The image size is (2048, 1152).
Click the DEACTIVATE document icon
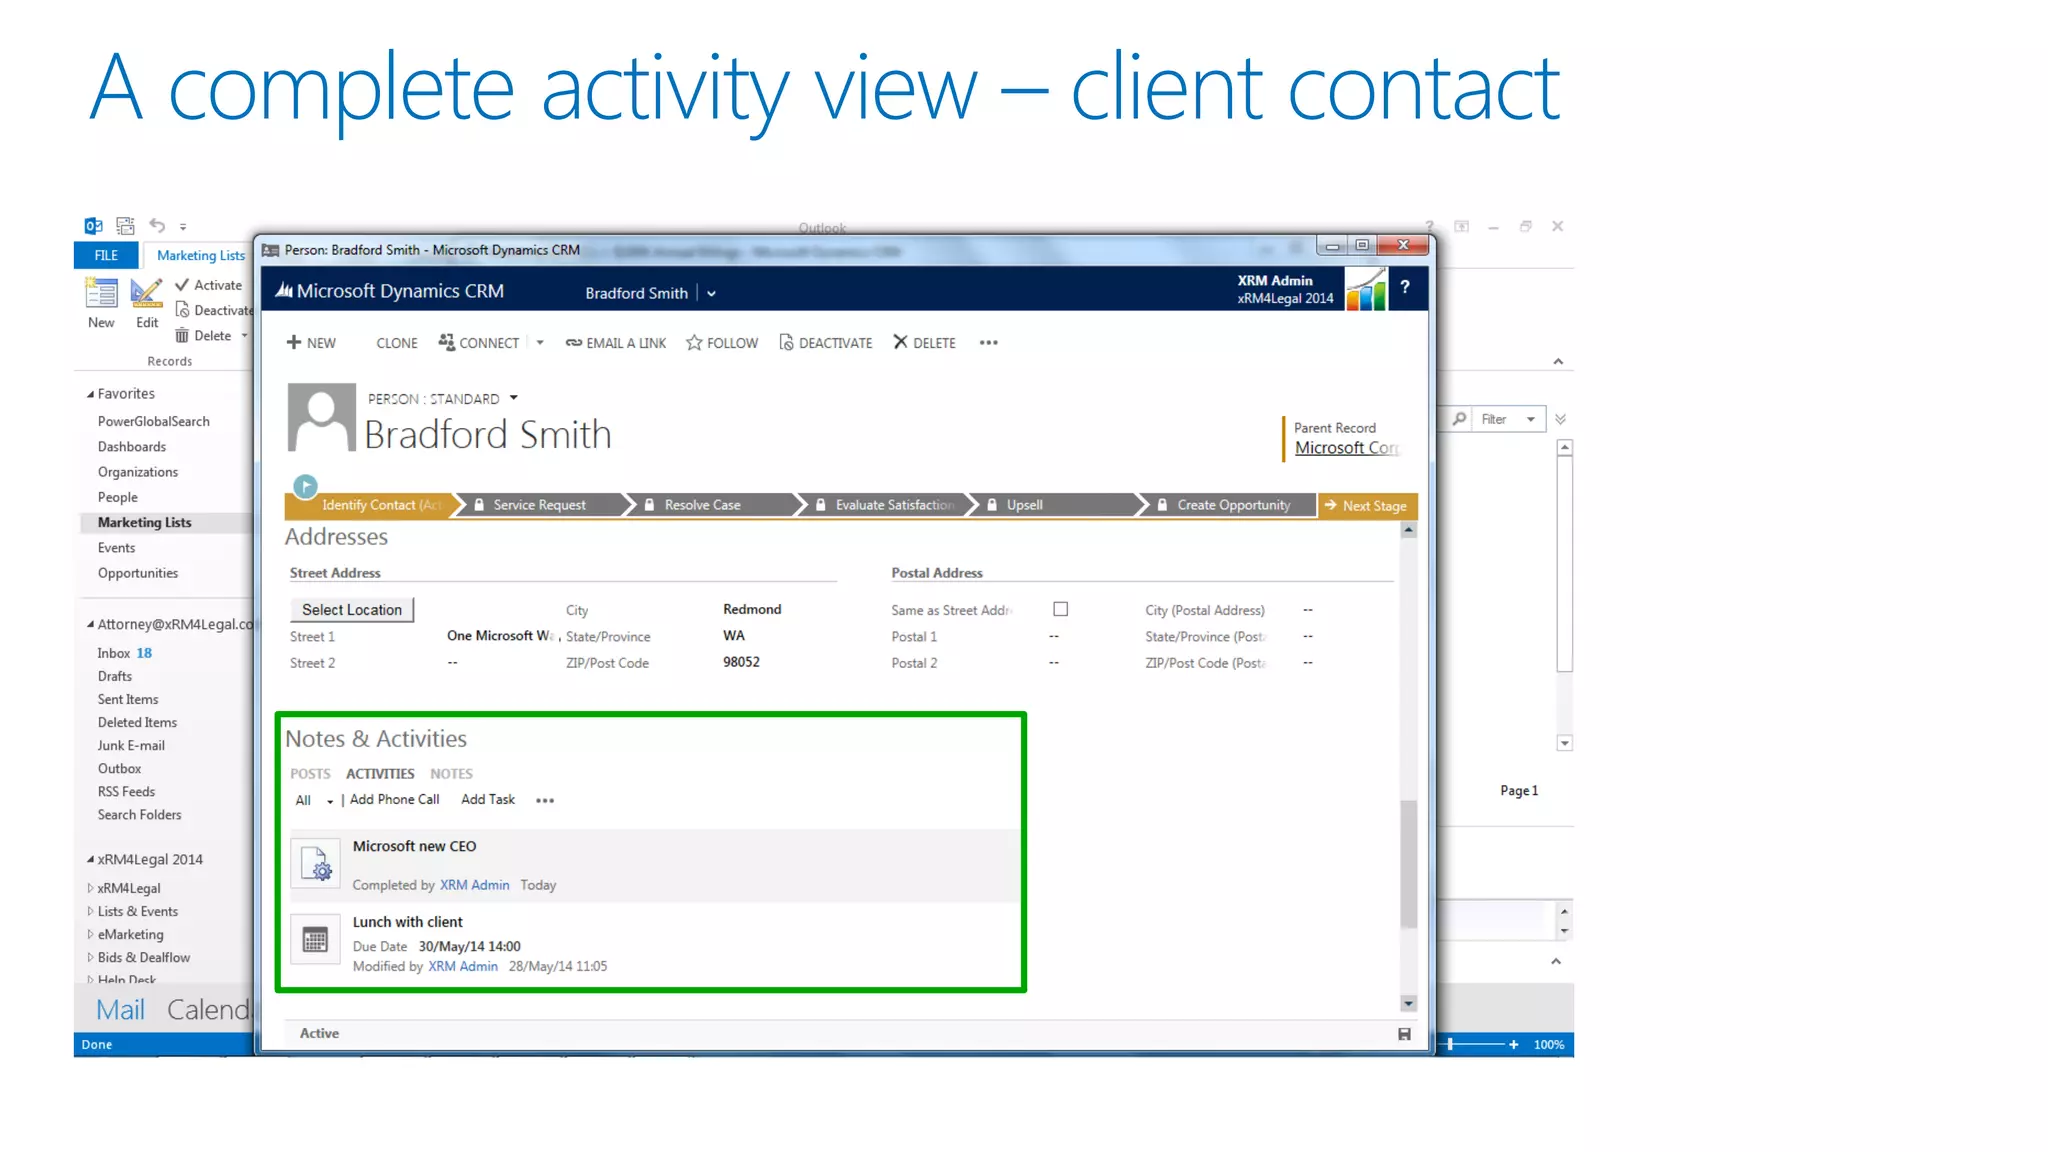click(x=786, y=343)
